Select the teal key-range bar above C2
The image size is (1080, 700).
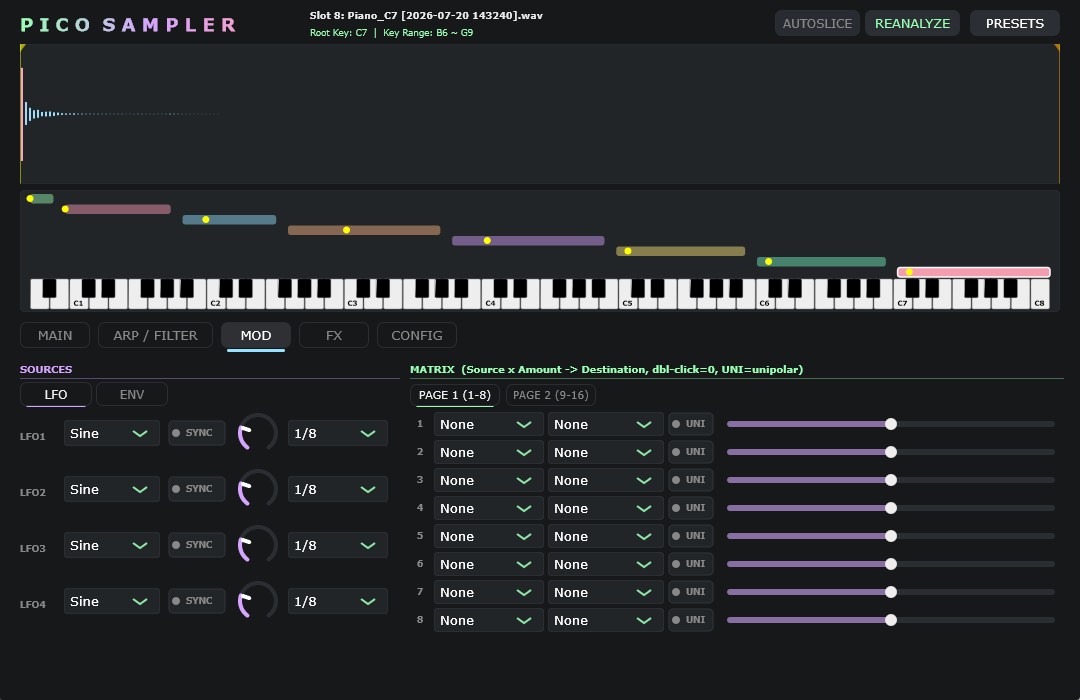[229, 220]
